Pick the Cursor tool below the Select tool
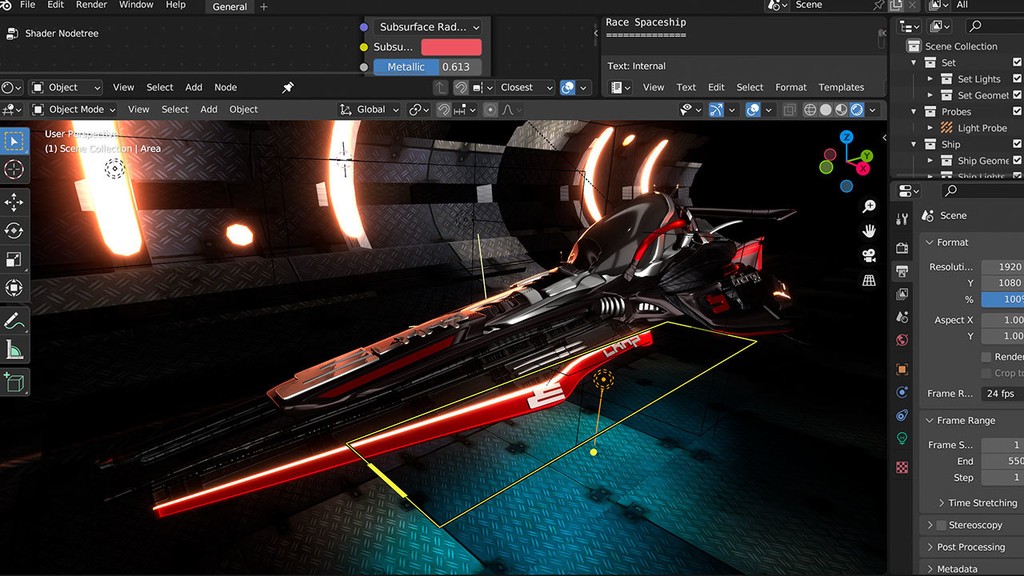Screen dimensions: 1024x576 point(14,169)
